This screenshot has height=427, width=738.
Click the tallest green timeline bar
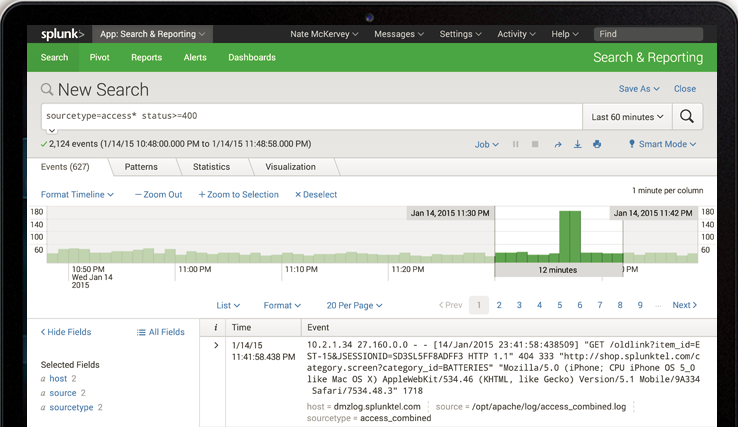click(570, 238)
